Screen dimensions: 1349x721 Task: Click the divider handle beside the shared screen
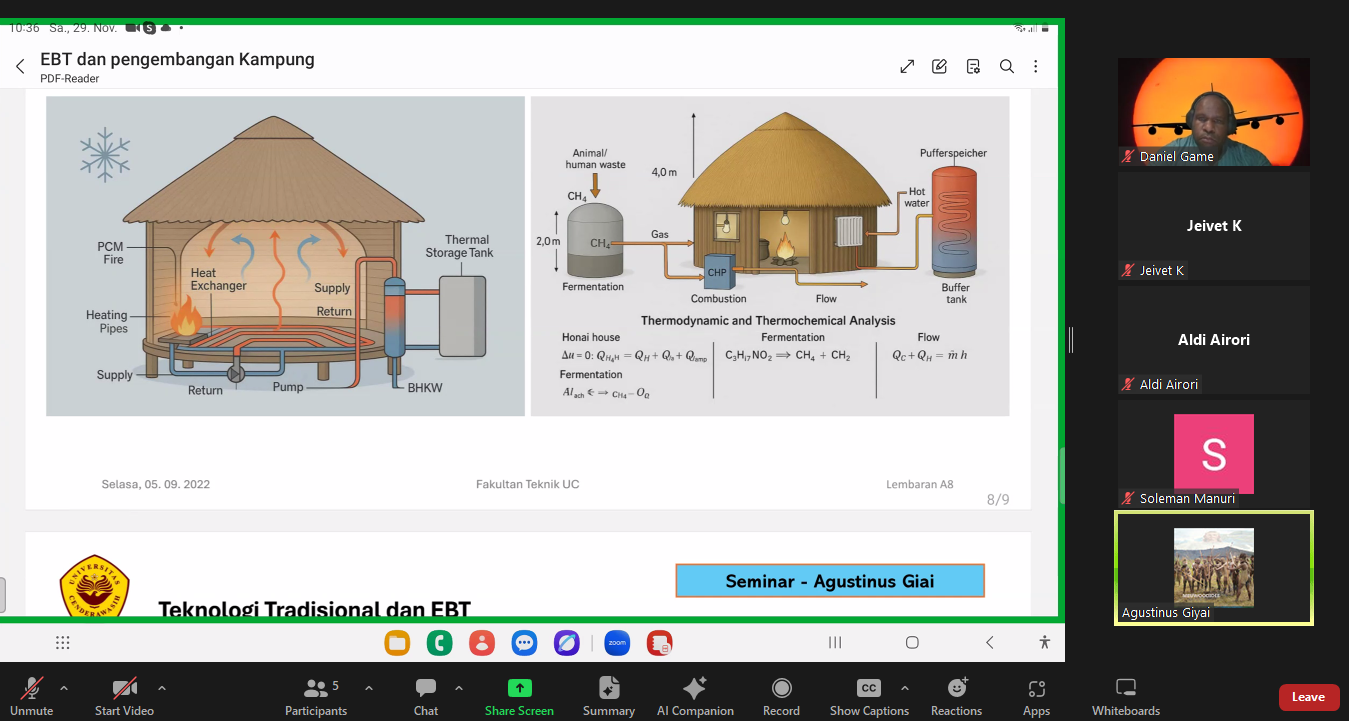(1071, 340)
